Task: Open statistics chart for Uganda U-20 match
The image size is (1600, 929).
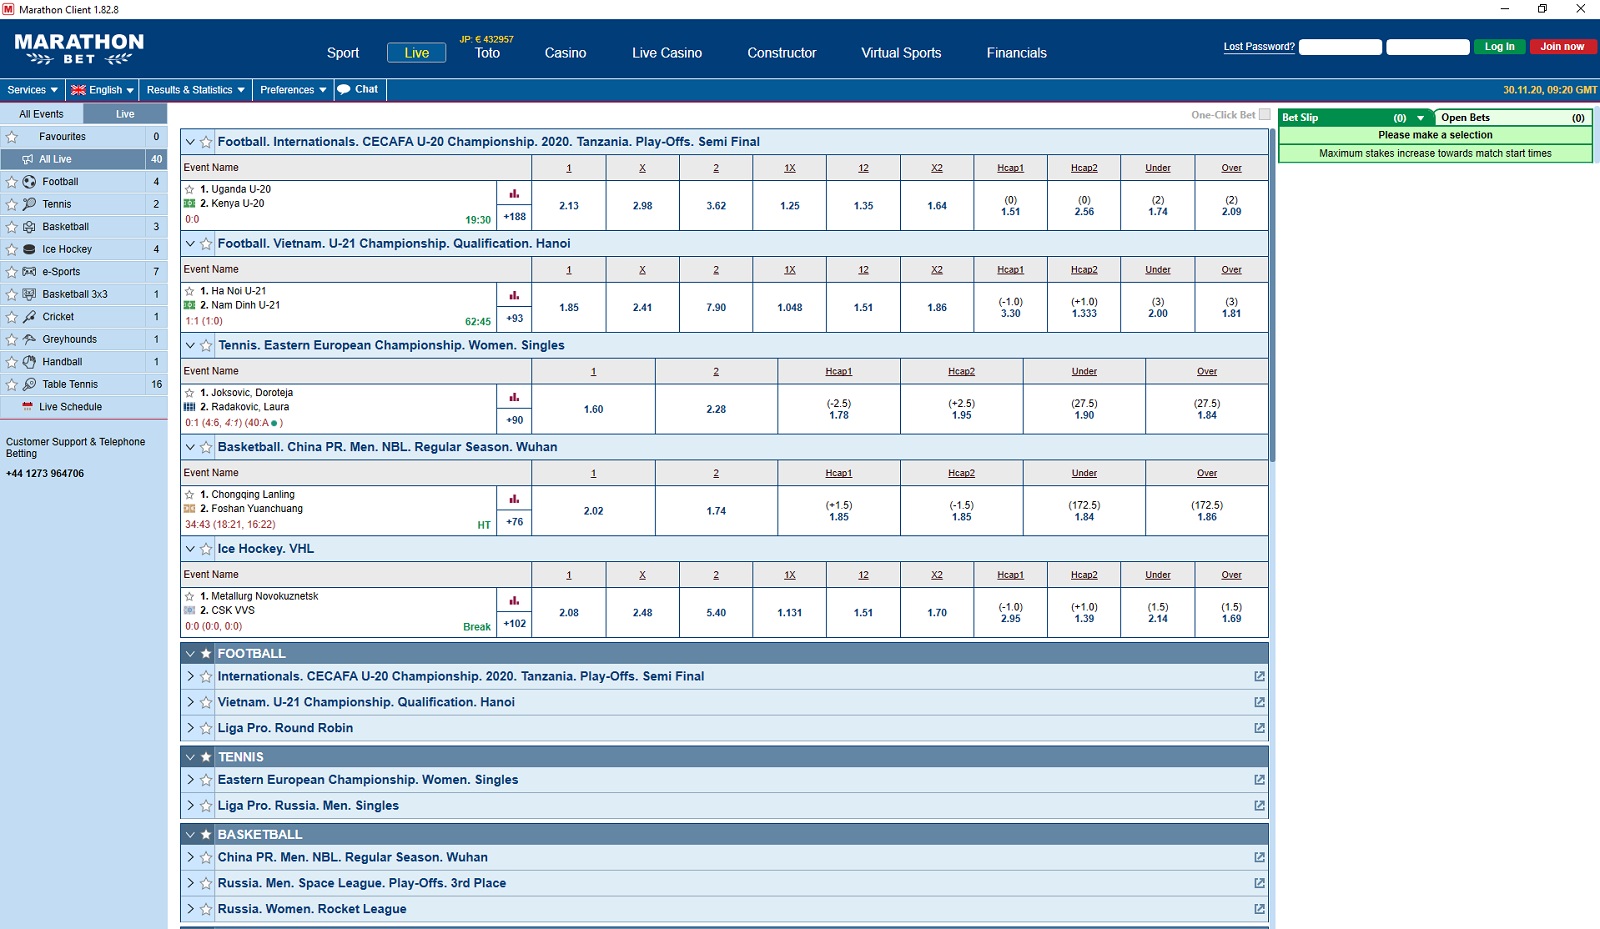Action: tap(514, 194)
